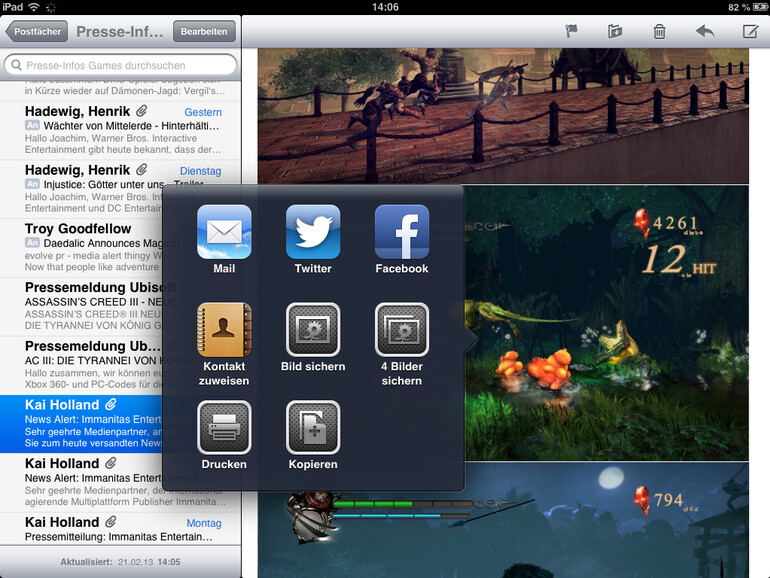Tap the reply arrow icon

(x=705, y=31)
